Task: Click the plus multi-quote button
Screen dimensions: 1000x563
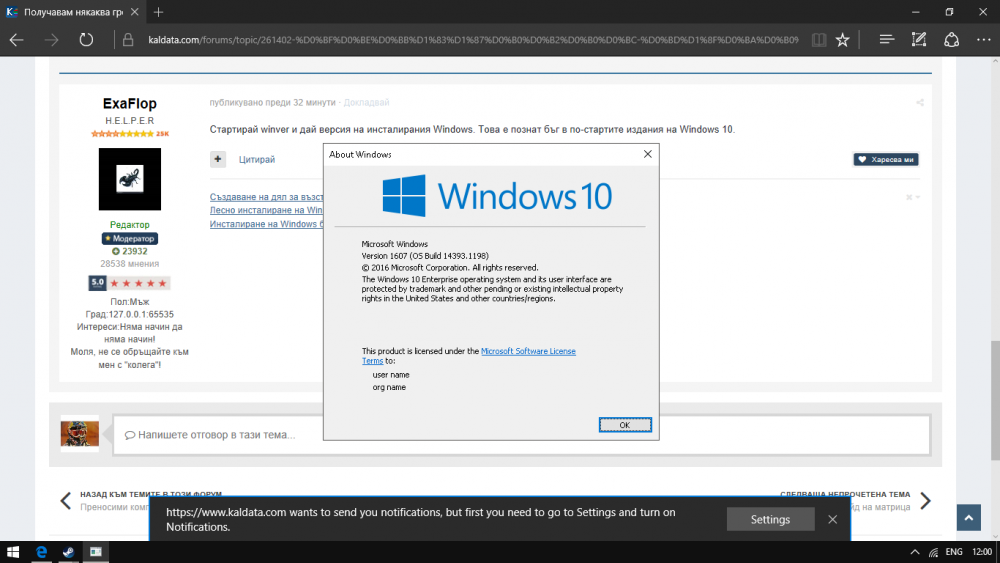Action: coord(218,159)
